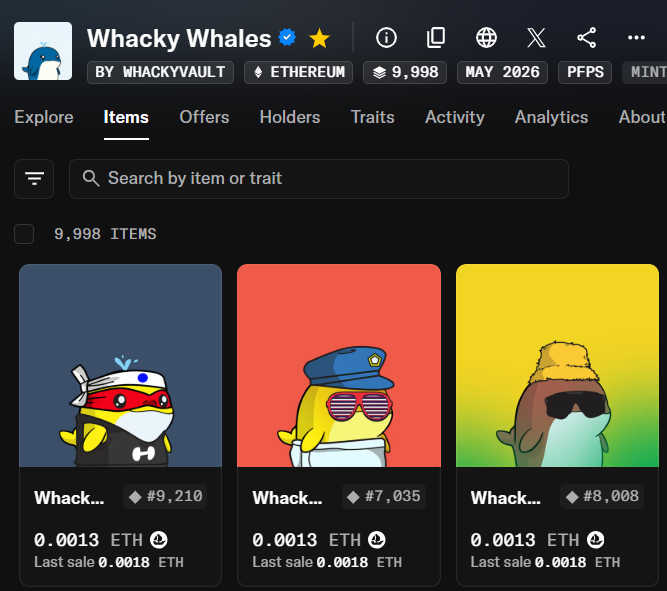This screenshot has width=667, height=591.
Task: Switch to the Explore tab
Action: (44, 117)
